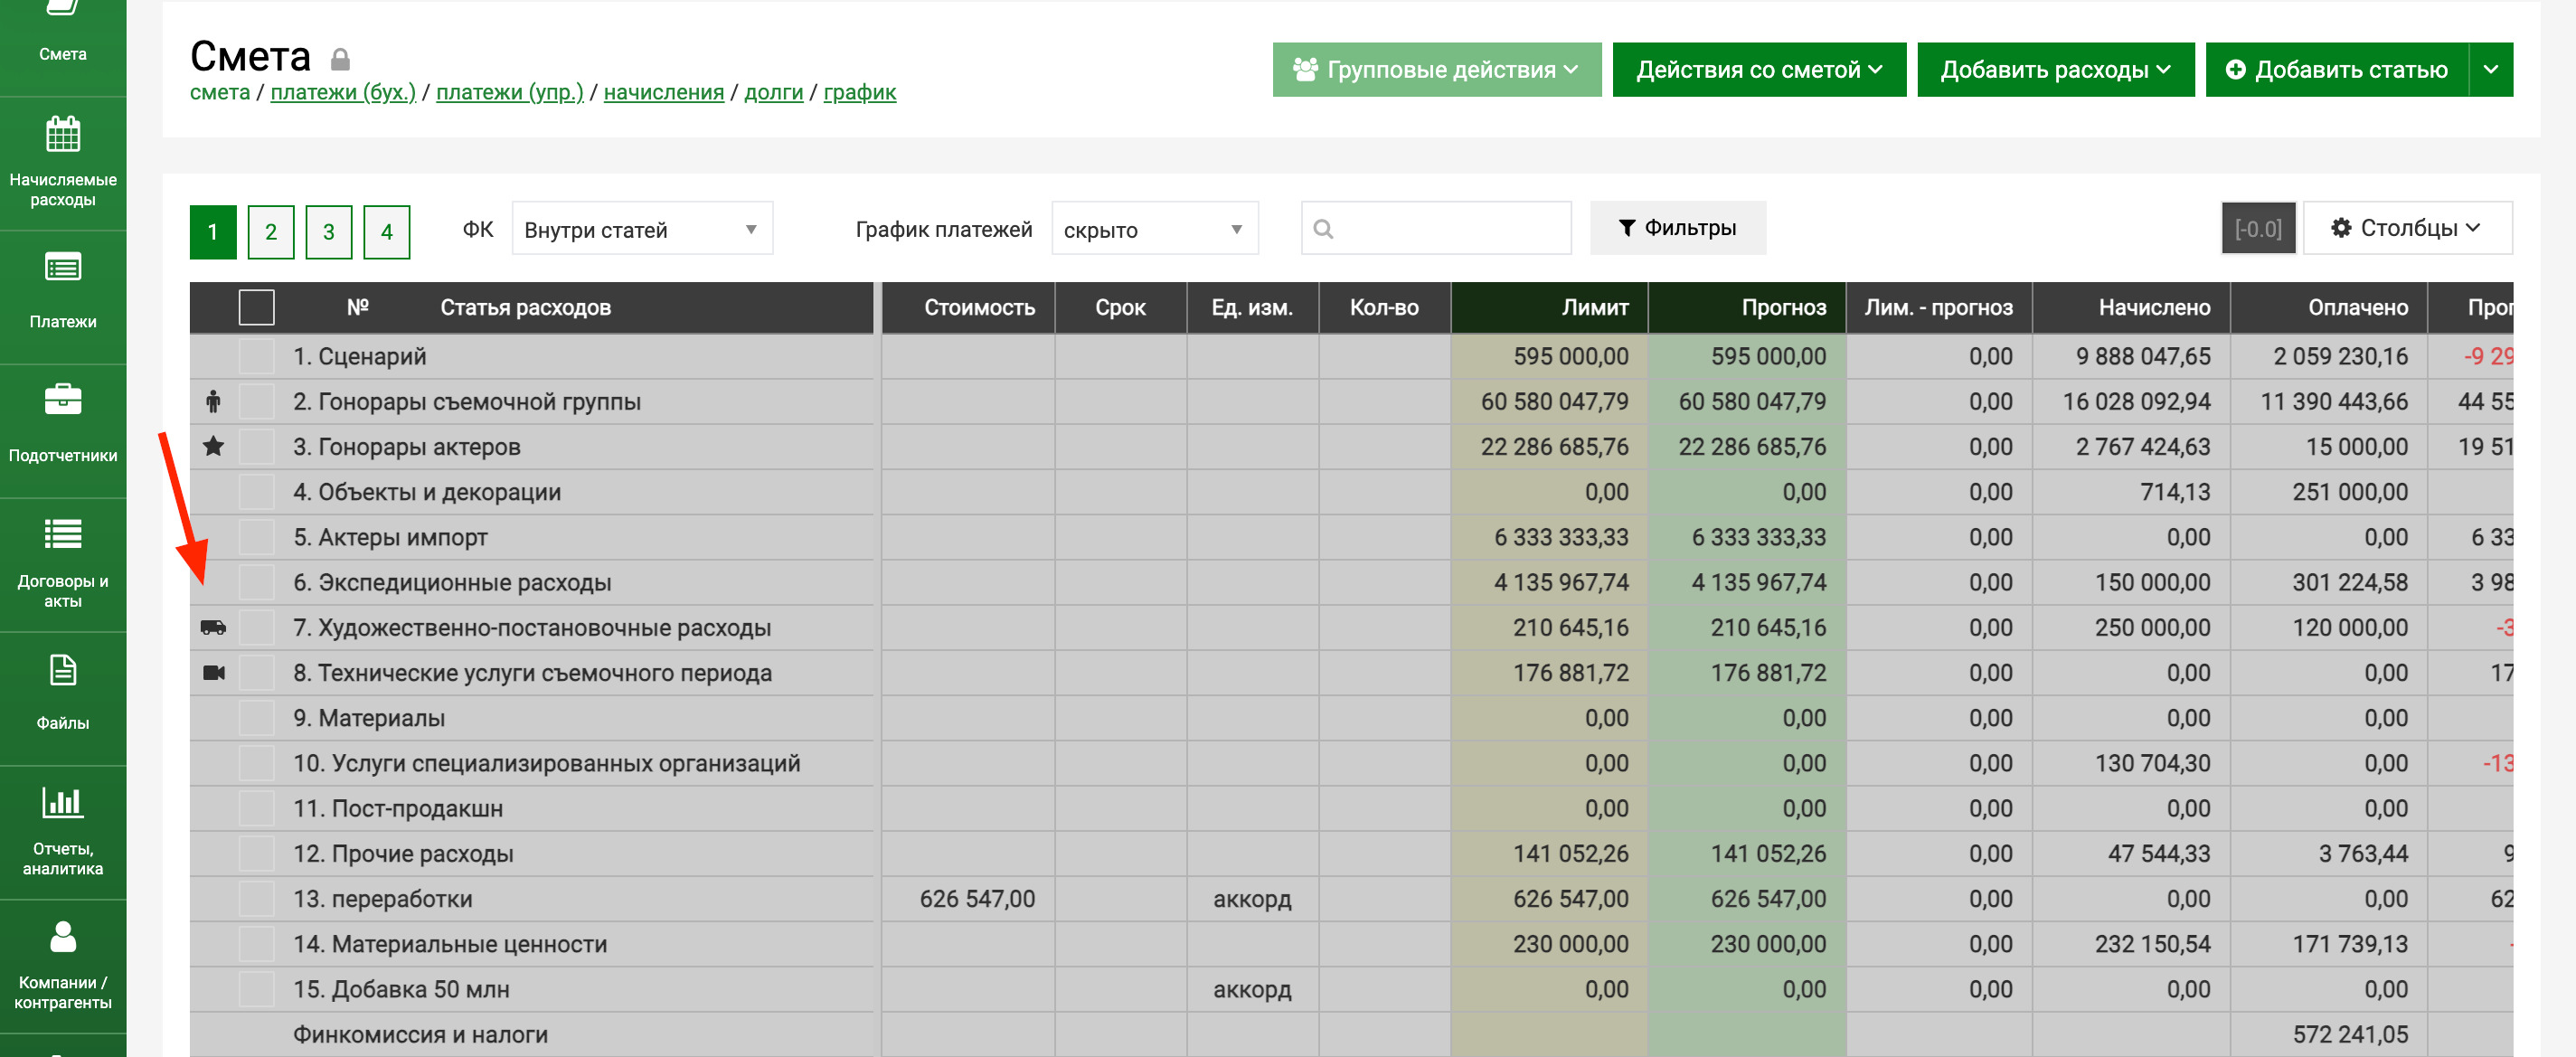Viewport: 2576px width, 1057px height.
Task: Switch to level tab 3
Action: pyautogui.click(x=329, y=232)
